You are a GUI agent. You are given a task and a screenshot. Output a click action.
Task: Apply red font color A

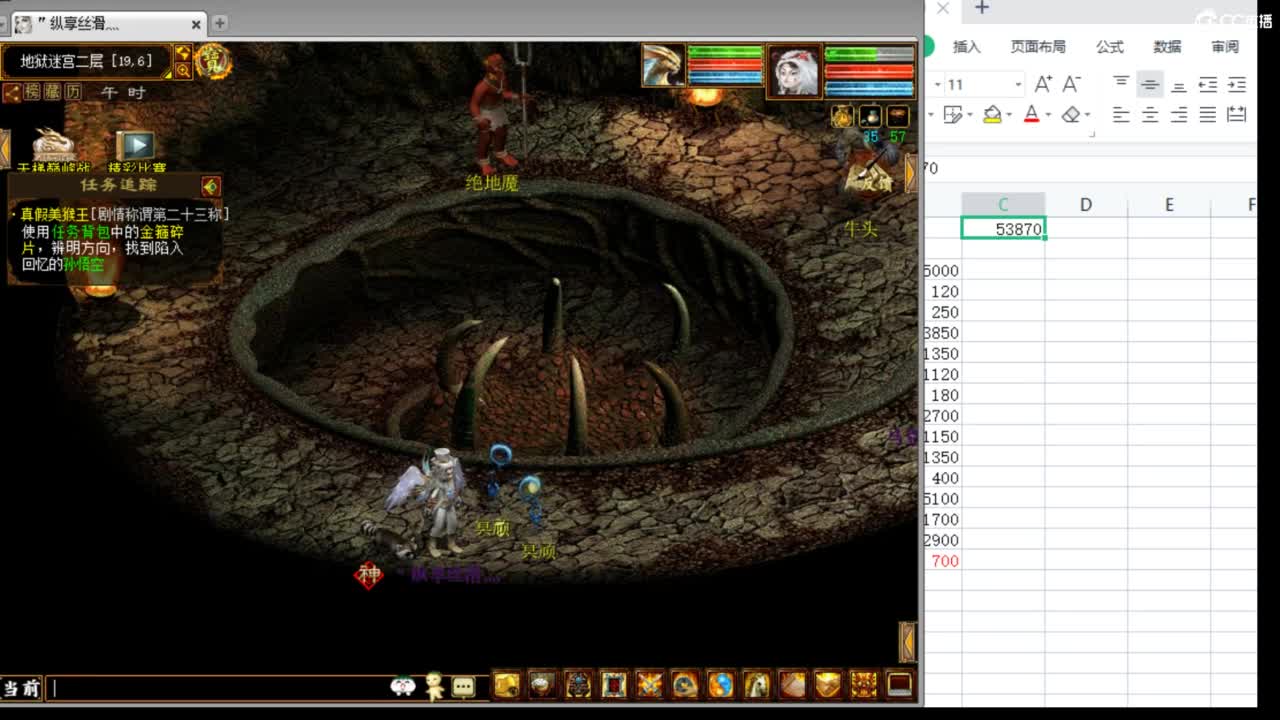coord(1031,115)
